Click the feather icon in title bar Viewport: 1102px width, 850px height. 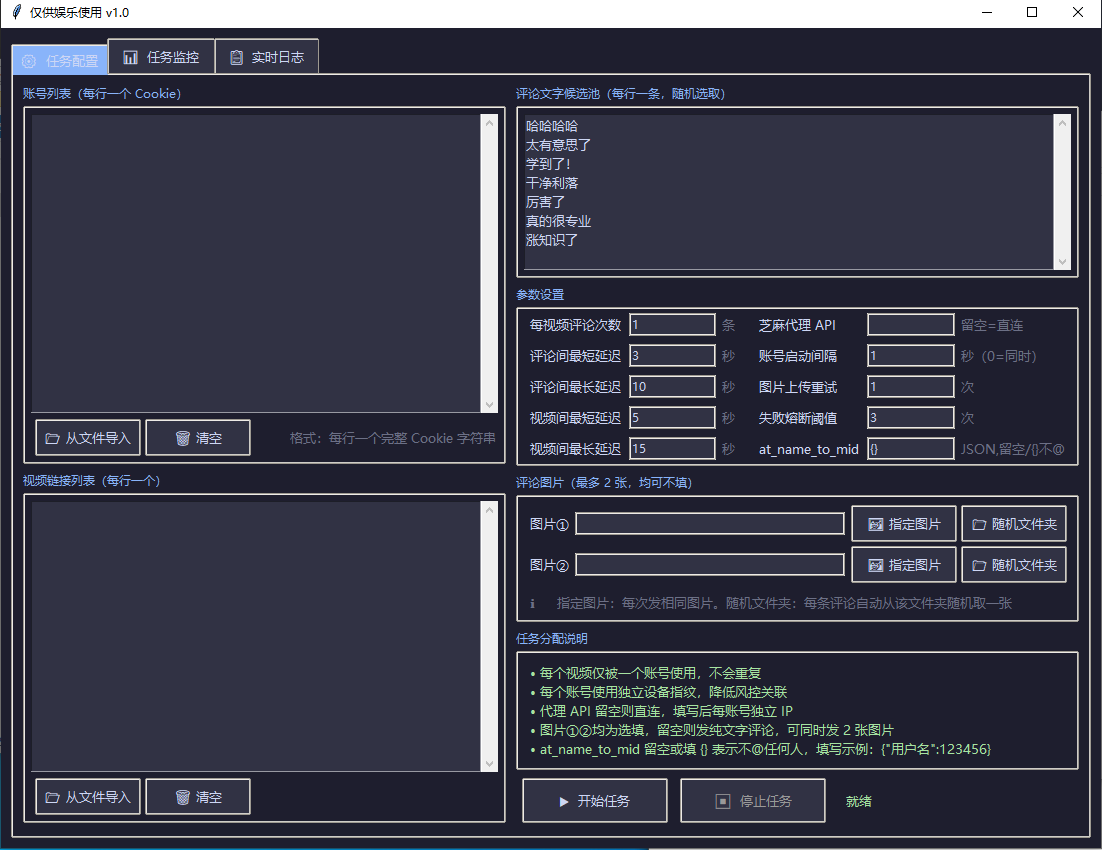click(x=16, y=13)
